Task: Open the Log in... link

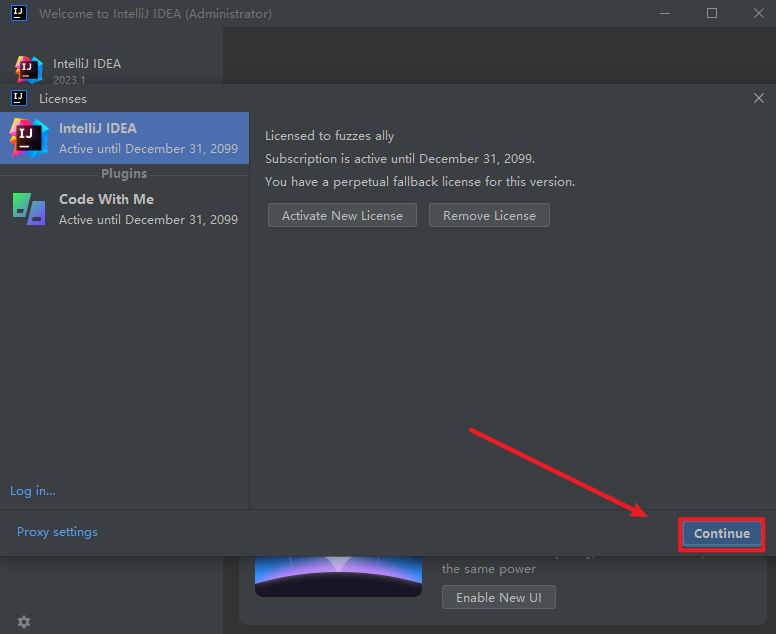Action: tap(33, 490)
